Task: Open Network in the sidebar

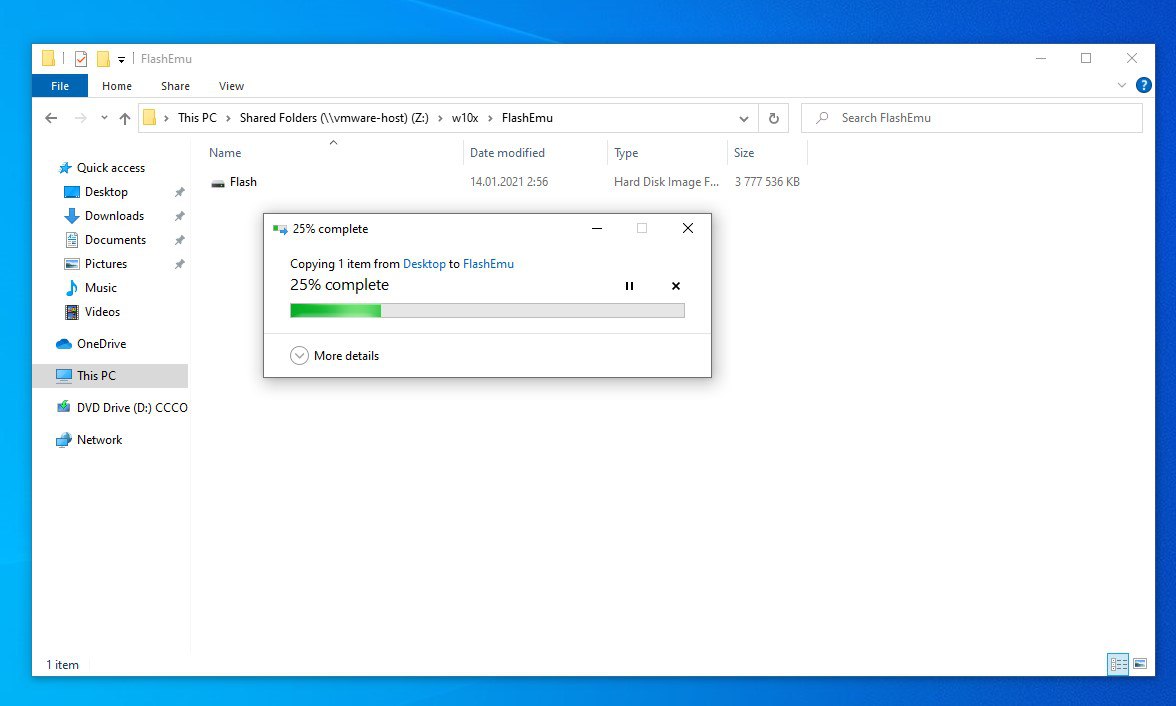Action: click(x=99, y=440)
